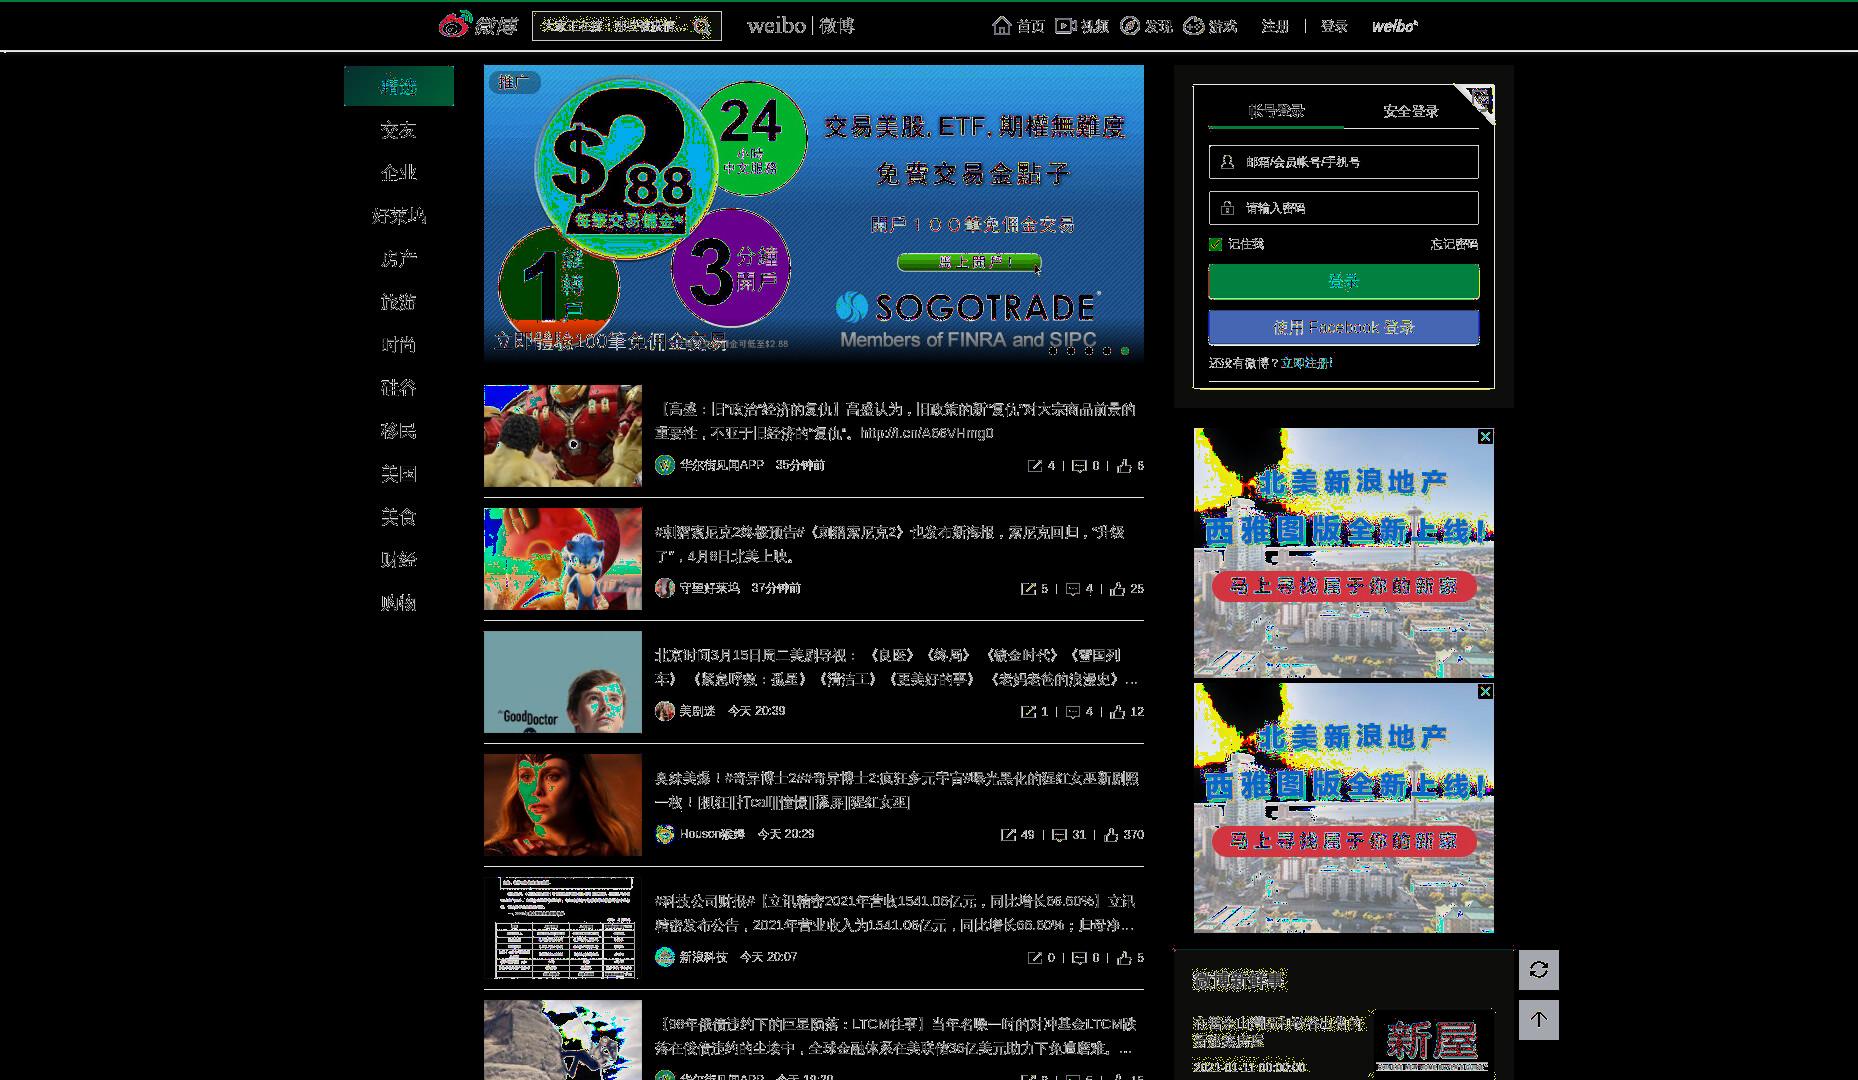Select 移民 in the sidebar

398,431
